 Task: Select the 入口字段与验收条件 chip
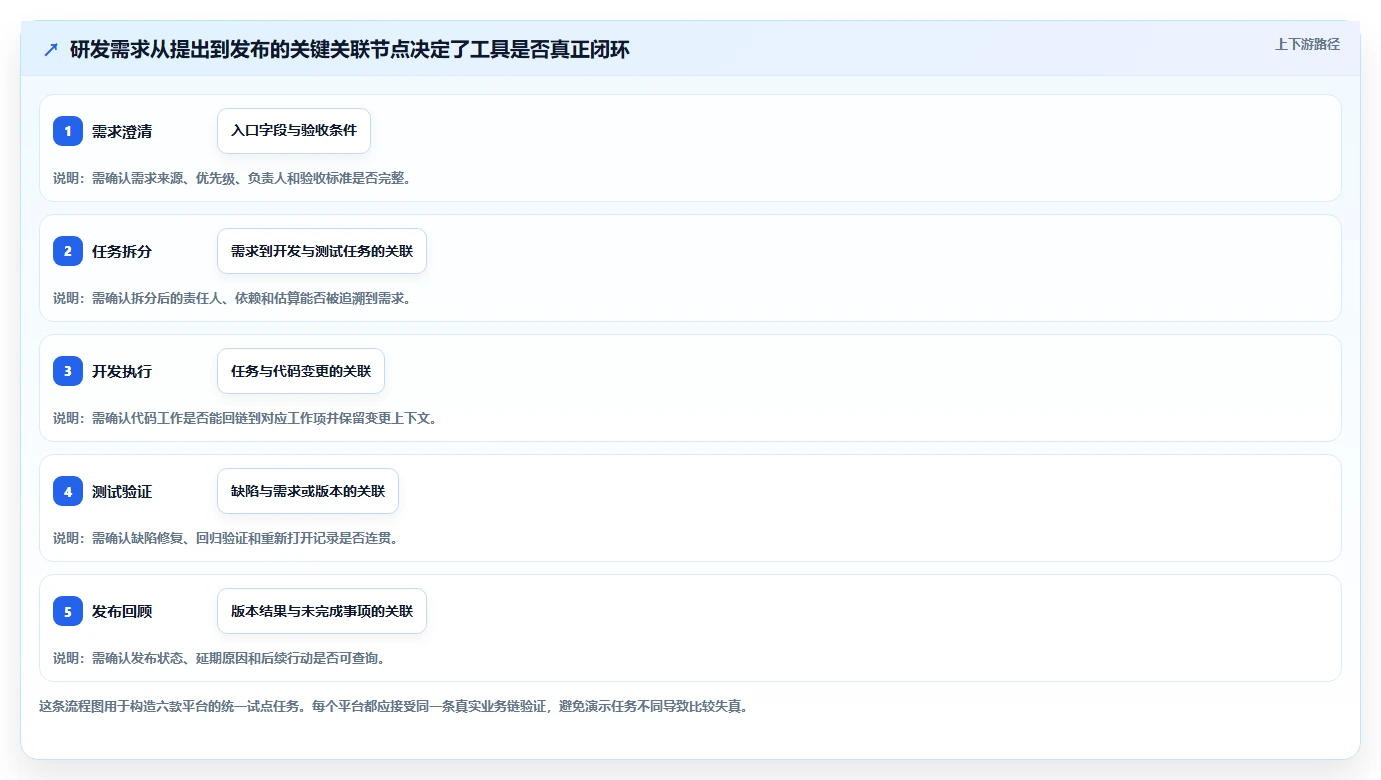[294, 131]
